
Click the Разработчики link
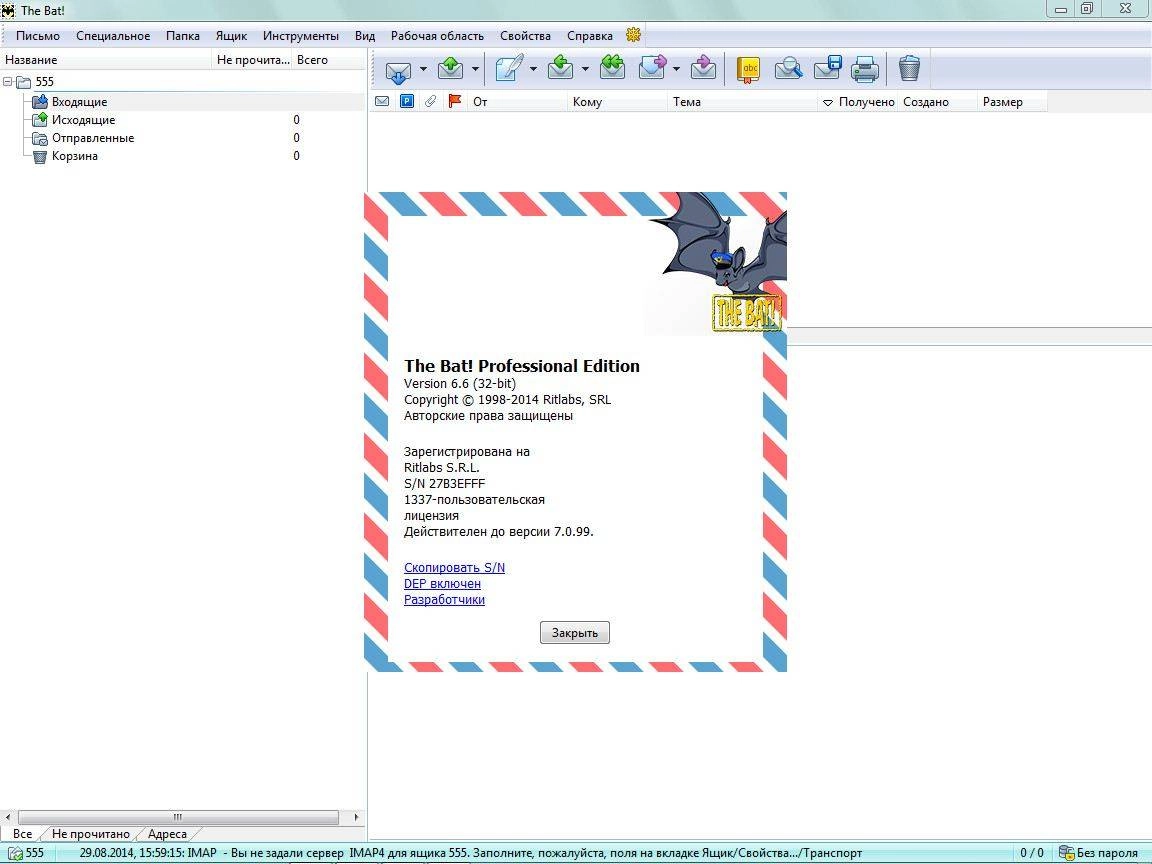click(444, 600)
